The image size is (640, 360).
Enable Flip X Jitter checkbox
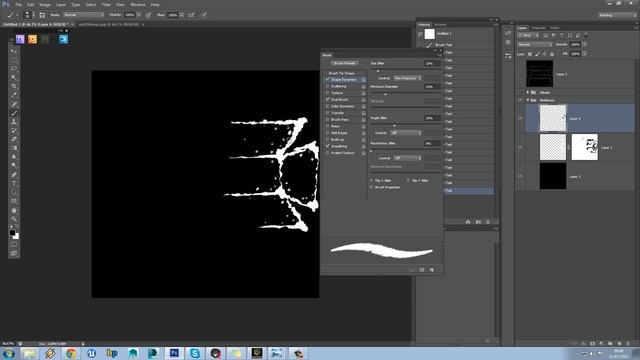372,180
